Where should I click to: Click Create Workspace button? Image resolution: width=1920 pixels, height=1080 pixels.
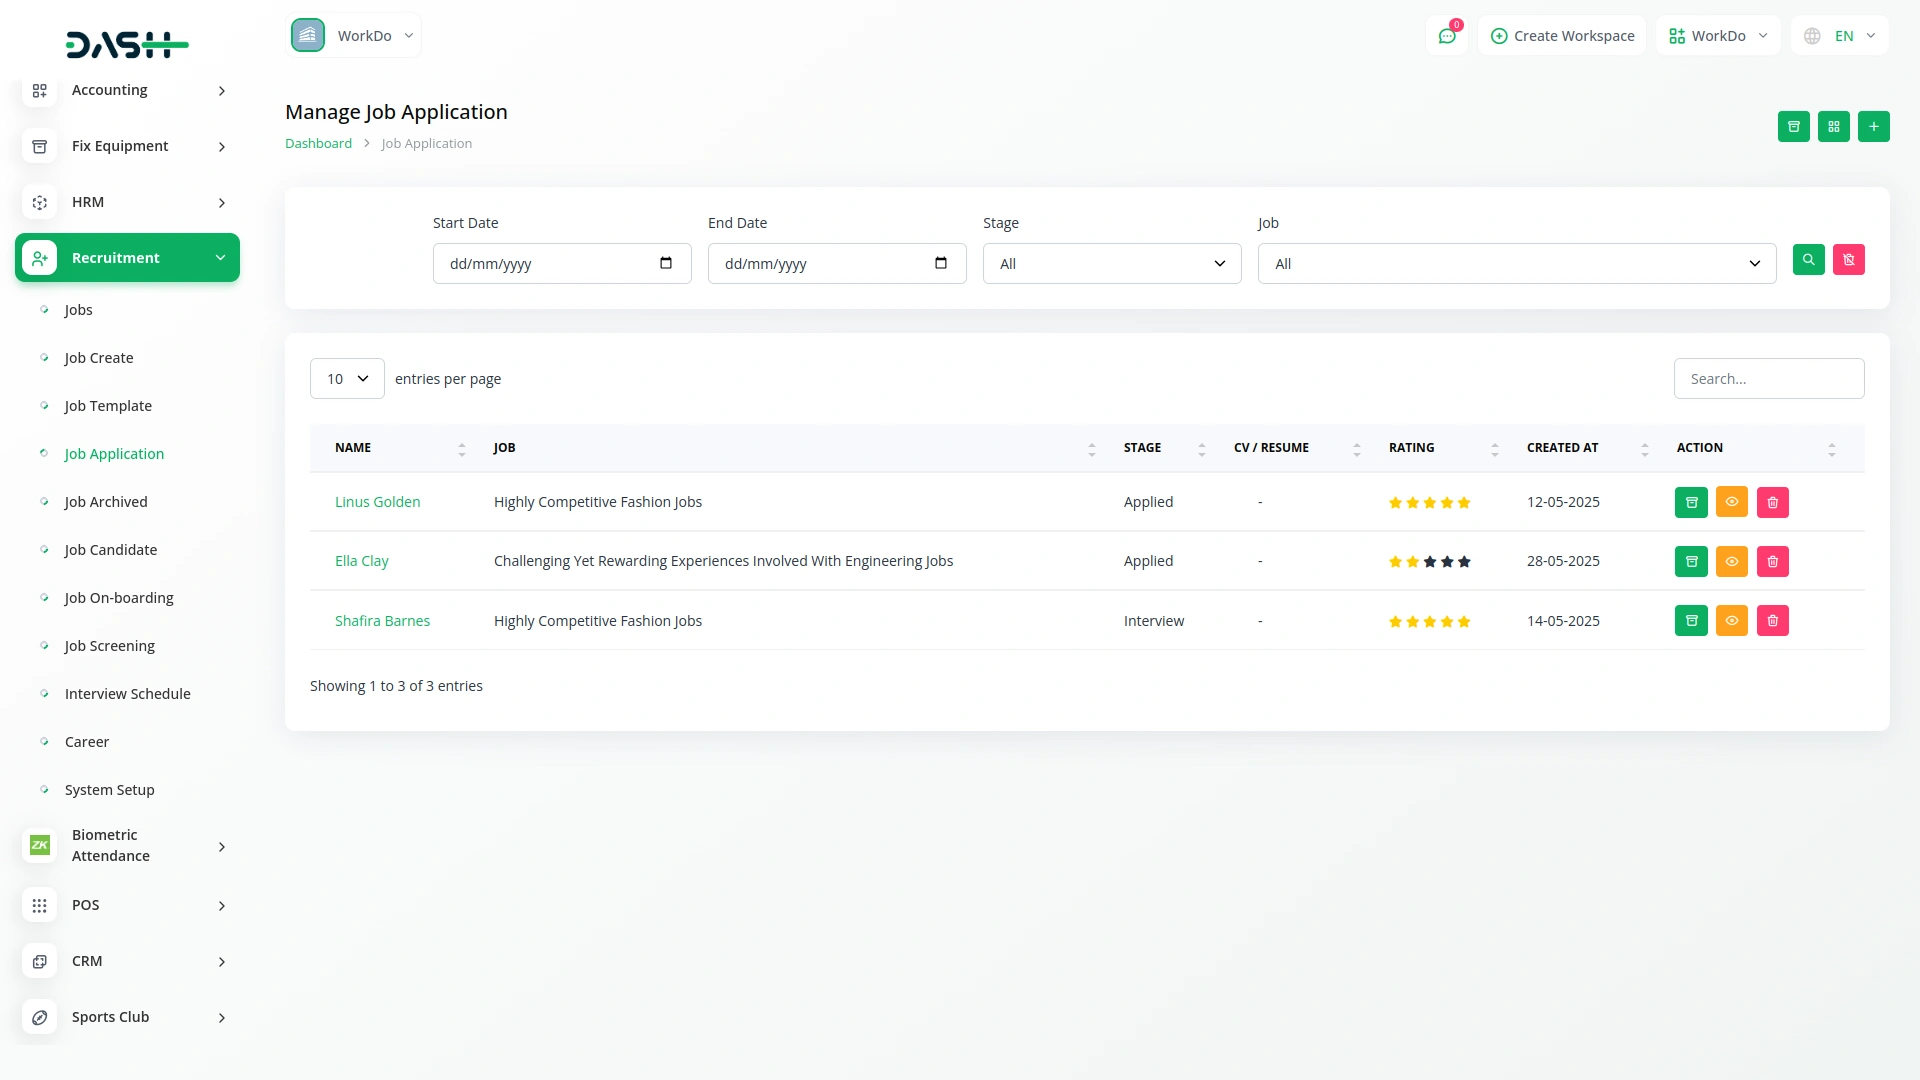click(x=1562, y=36)
